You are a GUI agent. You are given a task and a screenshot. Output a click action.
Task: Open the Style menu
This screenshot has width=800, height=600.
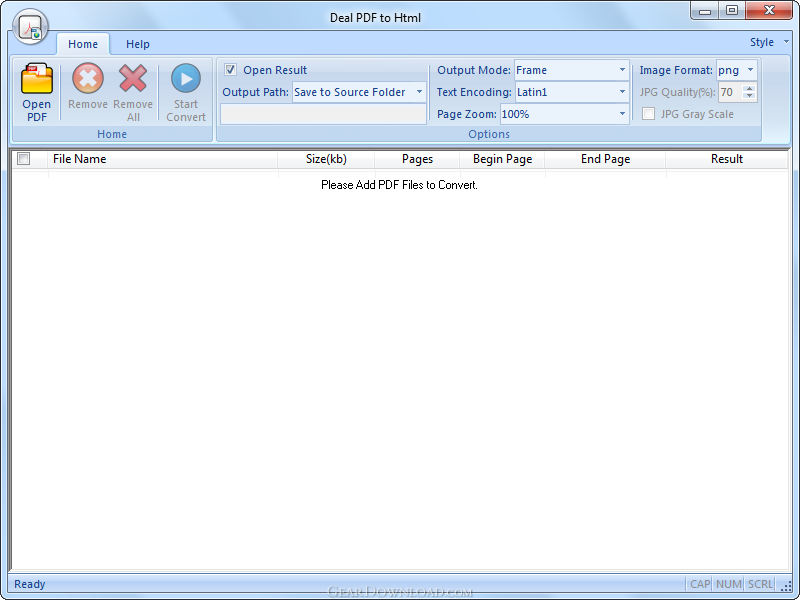point(768,42)
